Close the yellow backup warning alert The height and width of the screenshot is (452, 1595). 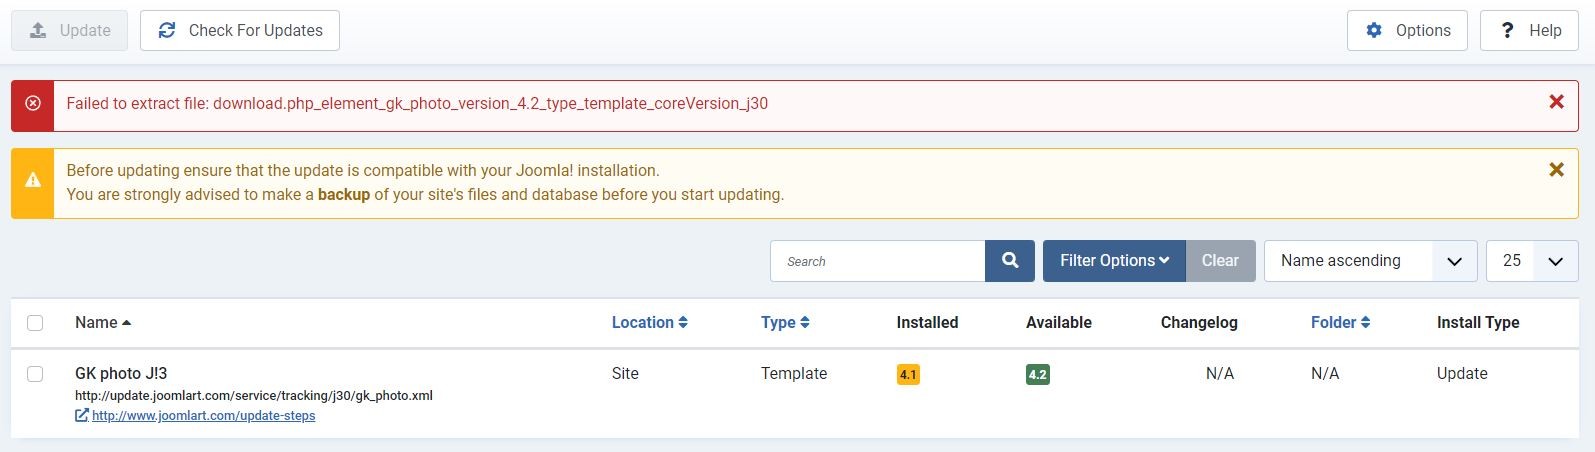(x=1556, y=170)
